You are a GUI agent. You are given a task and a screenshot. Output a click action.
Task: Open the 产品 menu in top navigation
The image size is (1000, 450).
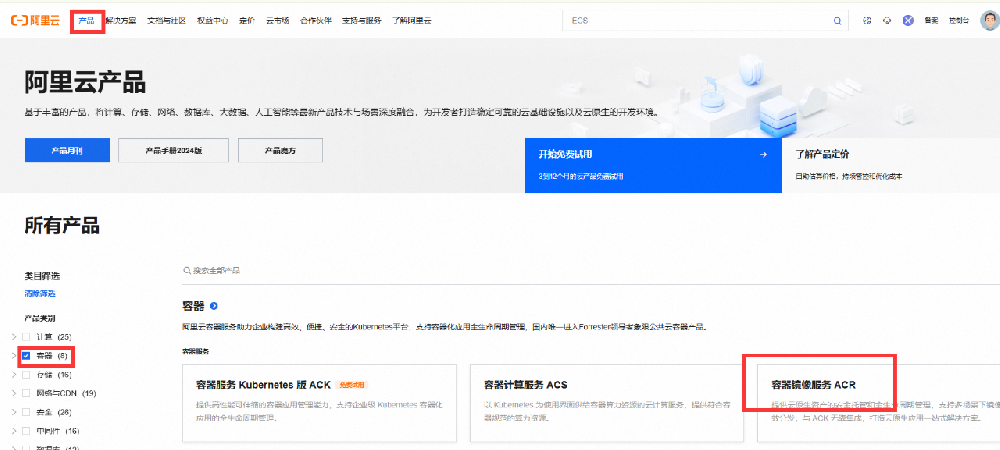(x=87, y=21)
